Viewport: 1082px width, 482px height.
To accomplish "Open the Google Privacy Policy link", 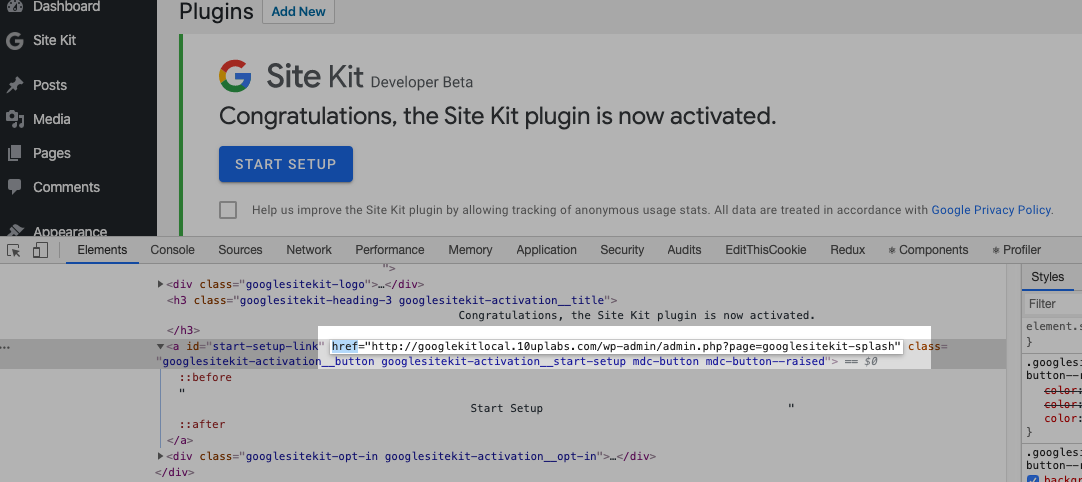I will click(991, 210).
